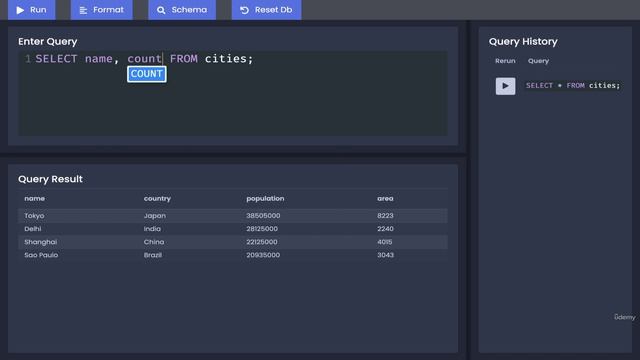The image size is (640, 360).
Task: Click population value 22125000
Action: (x=262, y=242)
